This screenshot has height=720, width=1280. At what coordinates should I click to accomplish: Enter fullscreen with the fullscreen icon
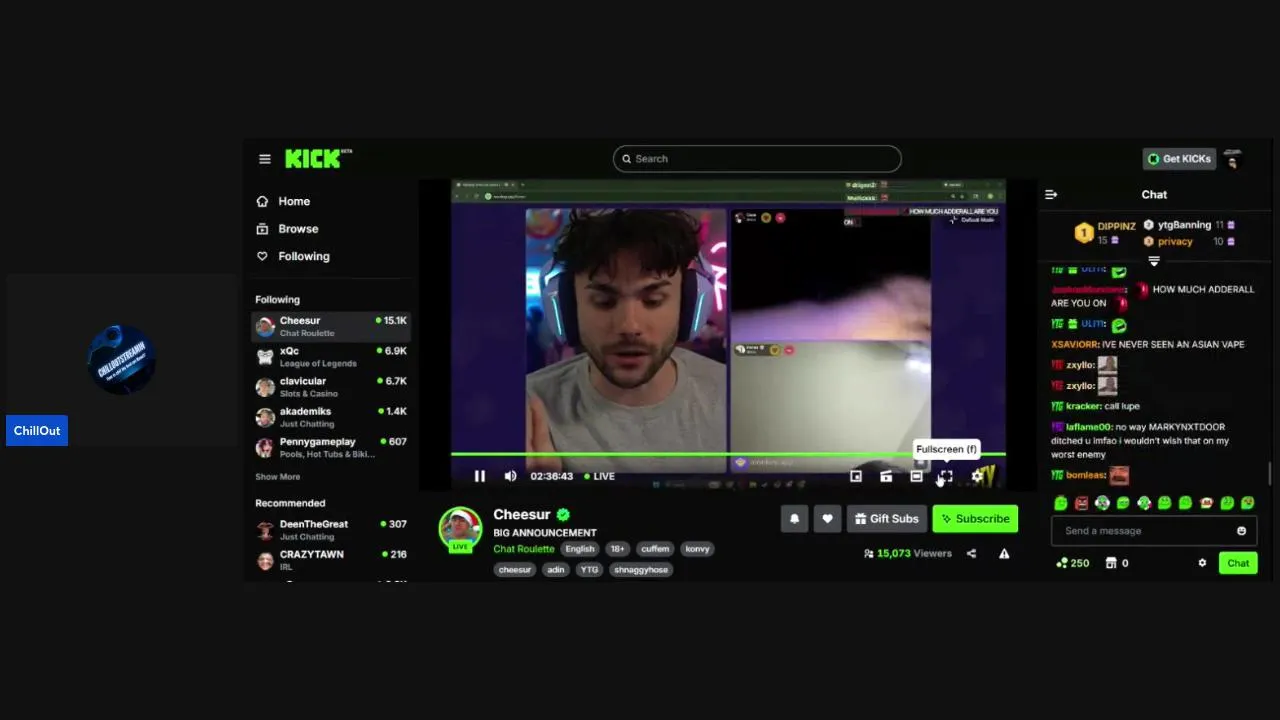(x=946, y=476)
